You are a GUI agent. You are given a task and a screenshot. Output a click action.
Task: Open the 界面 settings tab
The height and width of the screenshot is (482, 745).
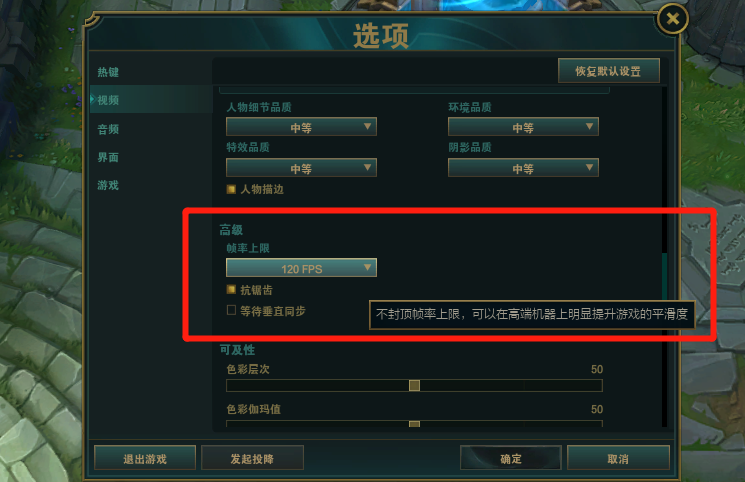pos(108,157)
